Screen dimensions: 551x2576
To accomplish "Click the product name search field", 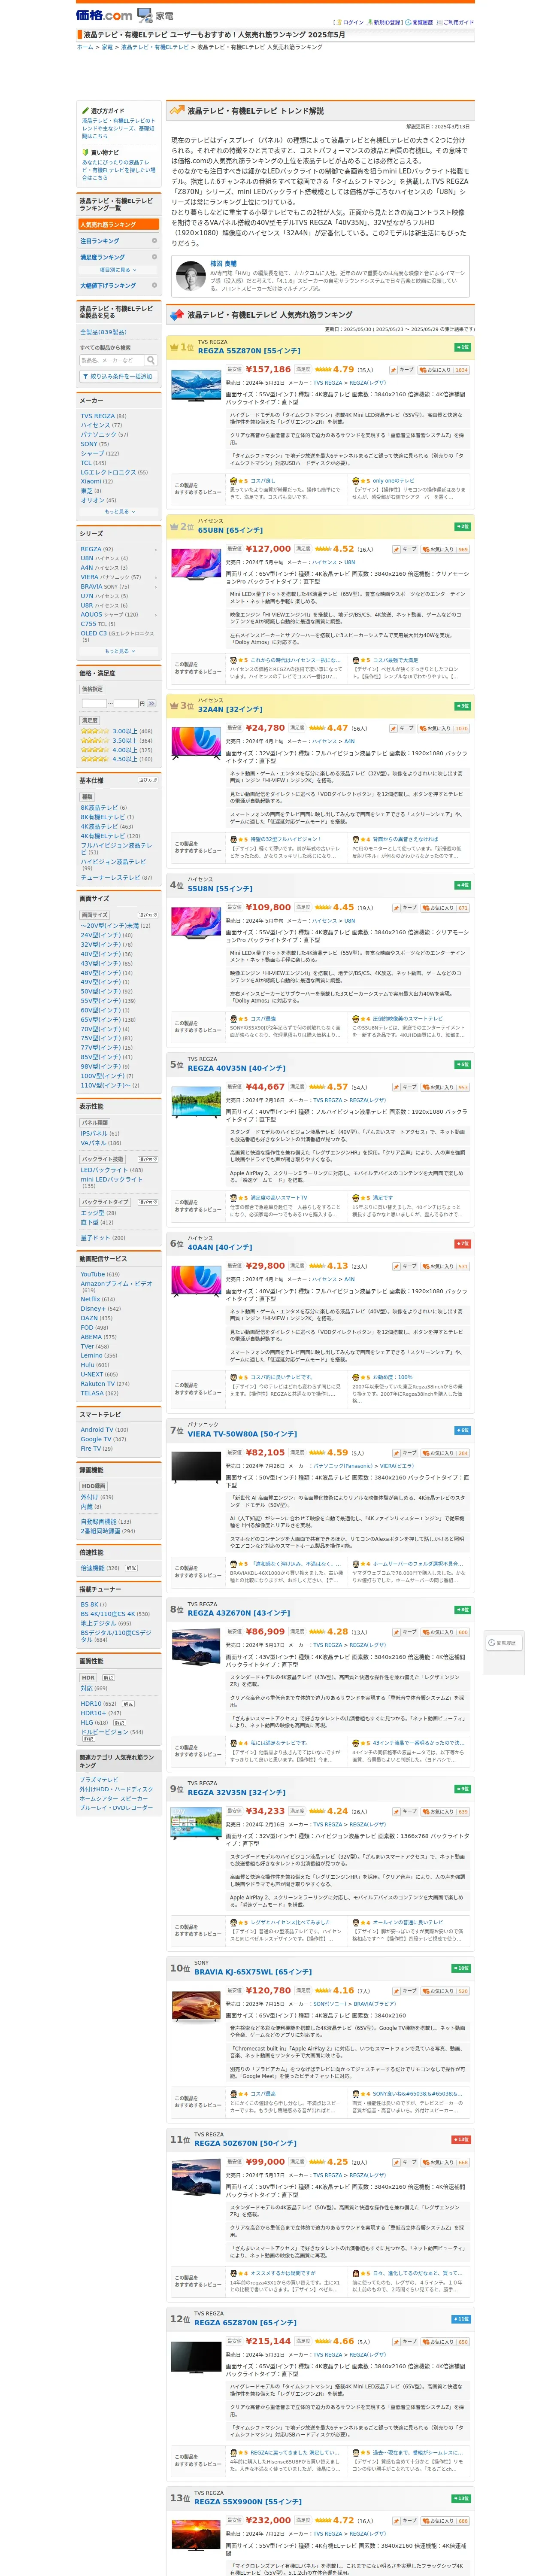I will (x=112, y=360).
